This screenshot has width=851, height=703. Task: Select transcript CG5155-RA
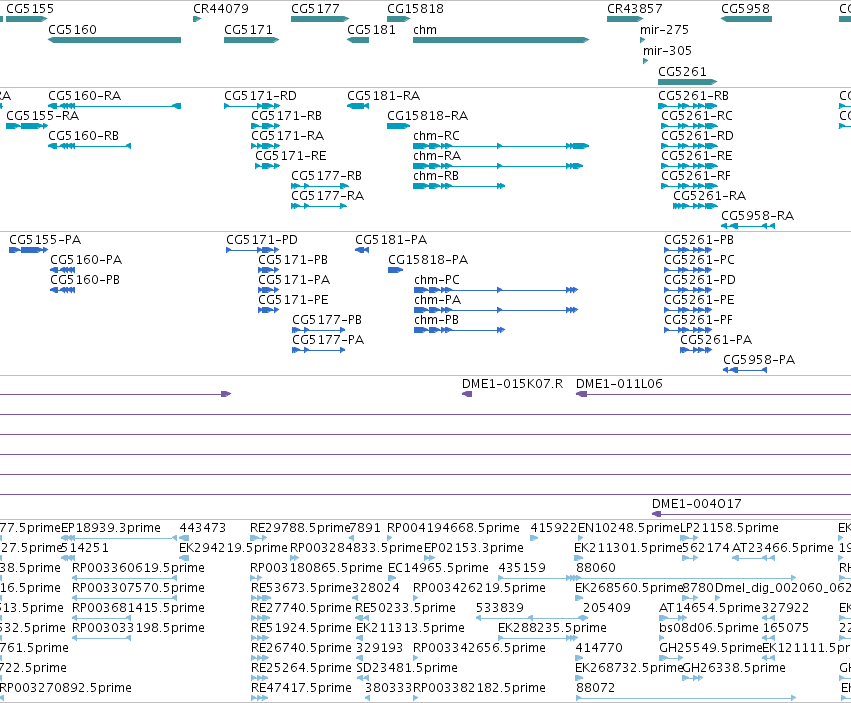[42, 116]
